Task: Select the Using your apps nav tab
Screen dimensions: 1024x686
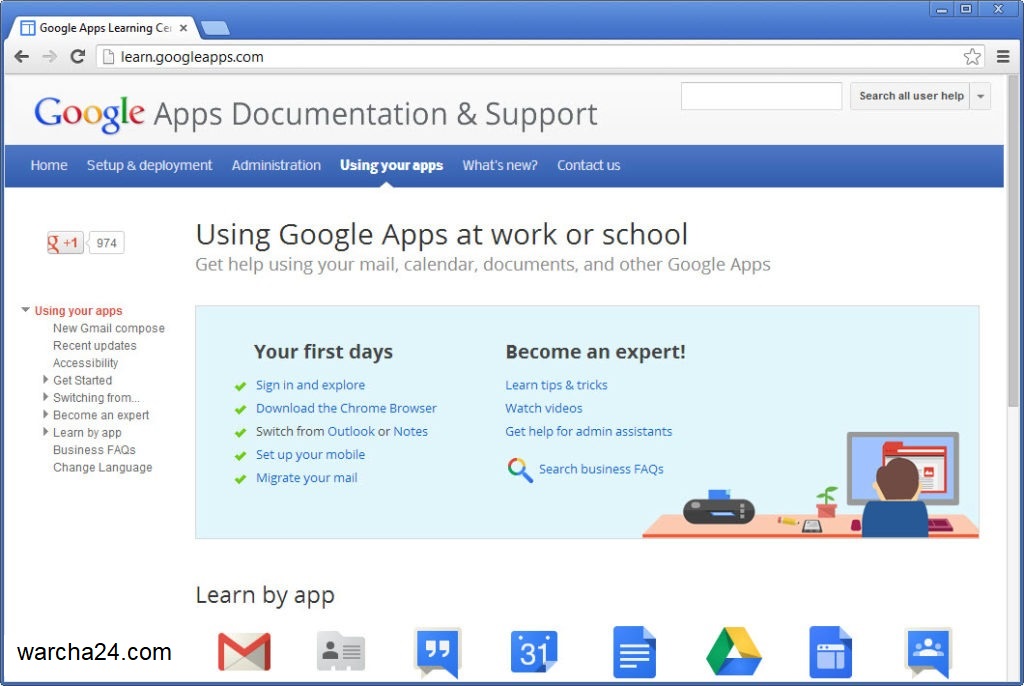Action: [391, 165]
